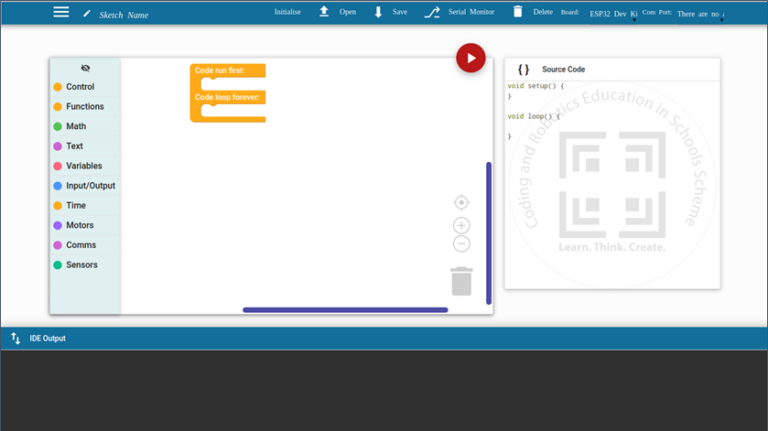768x431 pixels.
Task: Click the blue dot next to Input/Output
Action: click(58, 186)
